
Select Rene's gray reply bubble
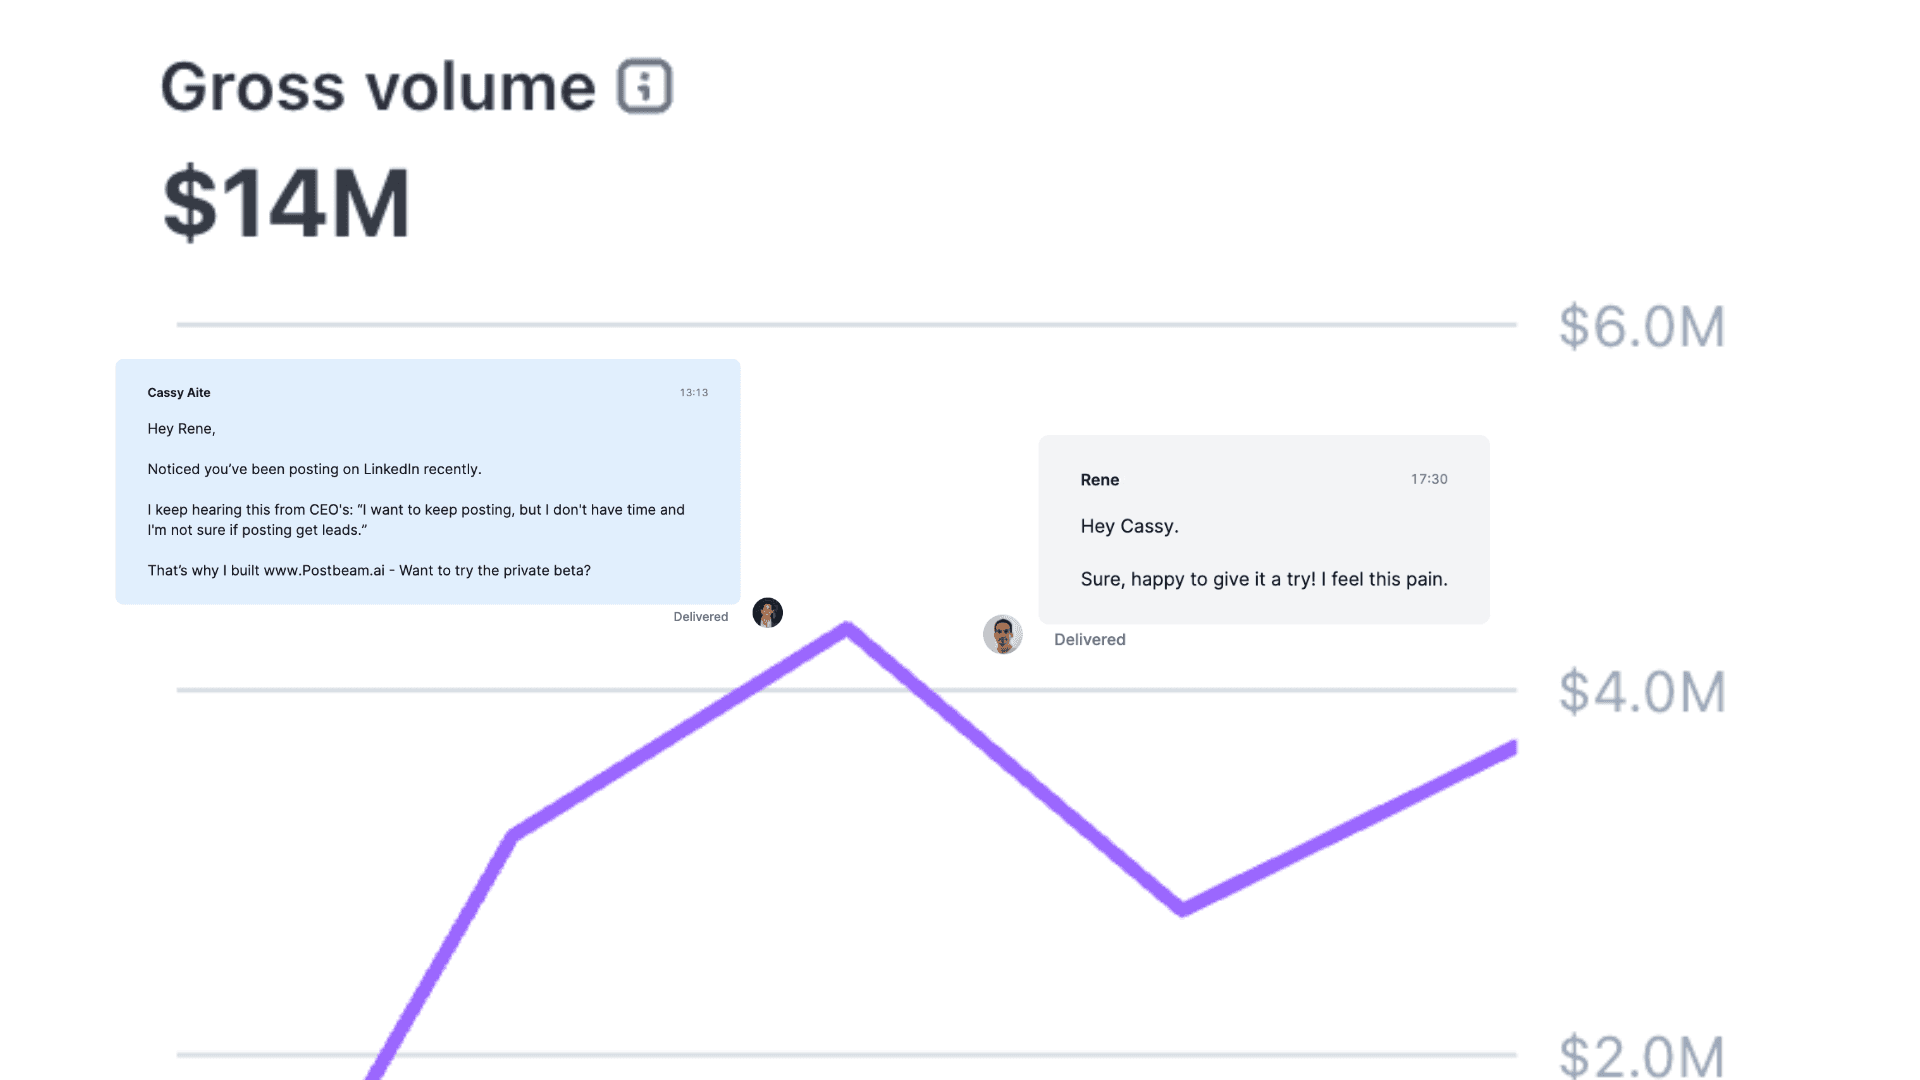[x=1263, y=530]
